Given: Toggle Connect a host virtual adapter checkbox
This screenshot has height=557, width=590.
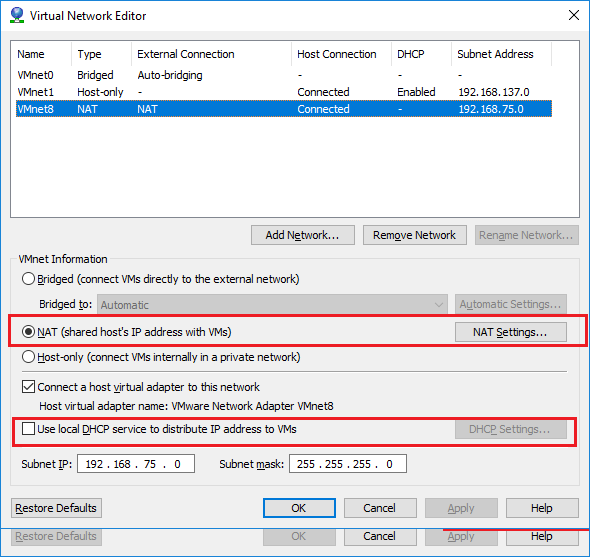Looking at the screenshot, I should click(x=29, y=387).
